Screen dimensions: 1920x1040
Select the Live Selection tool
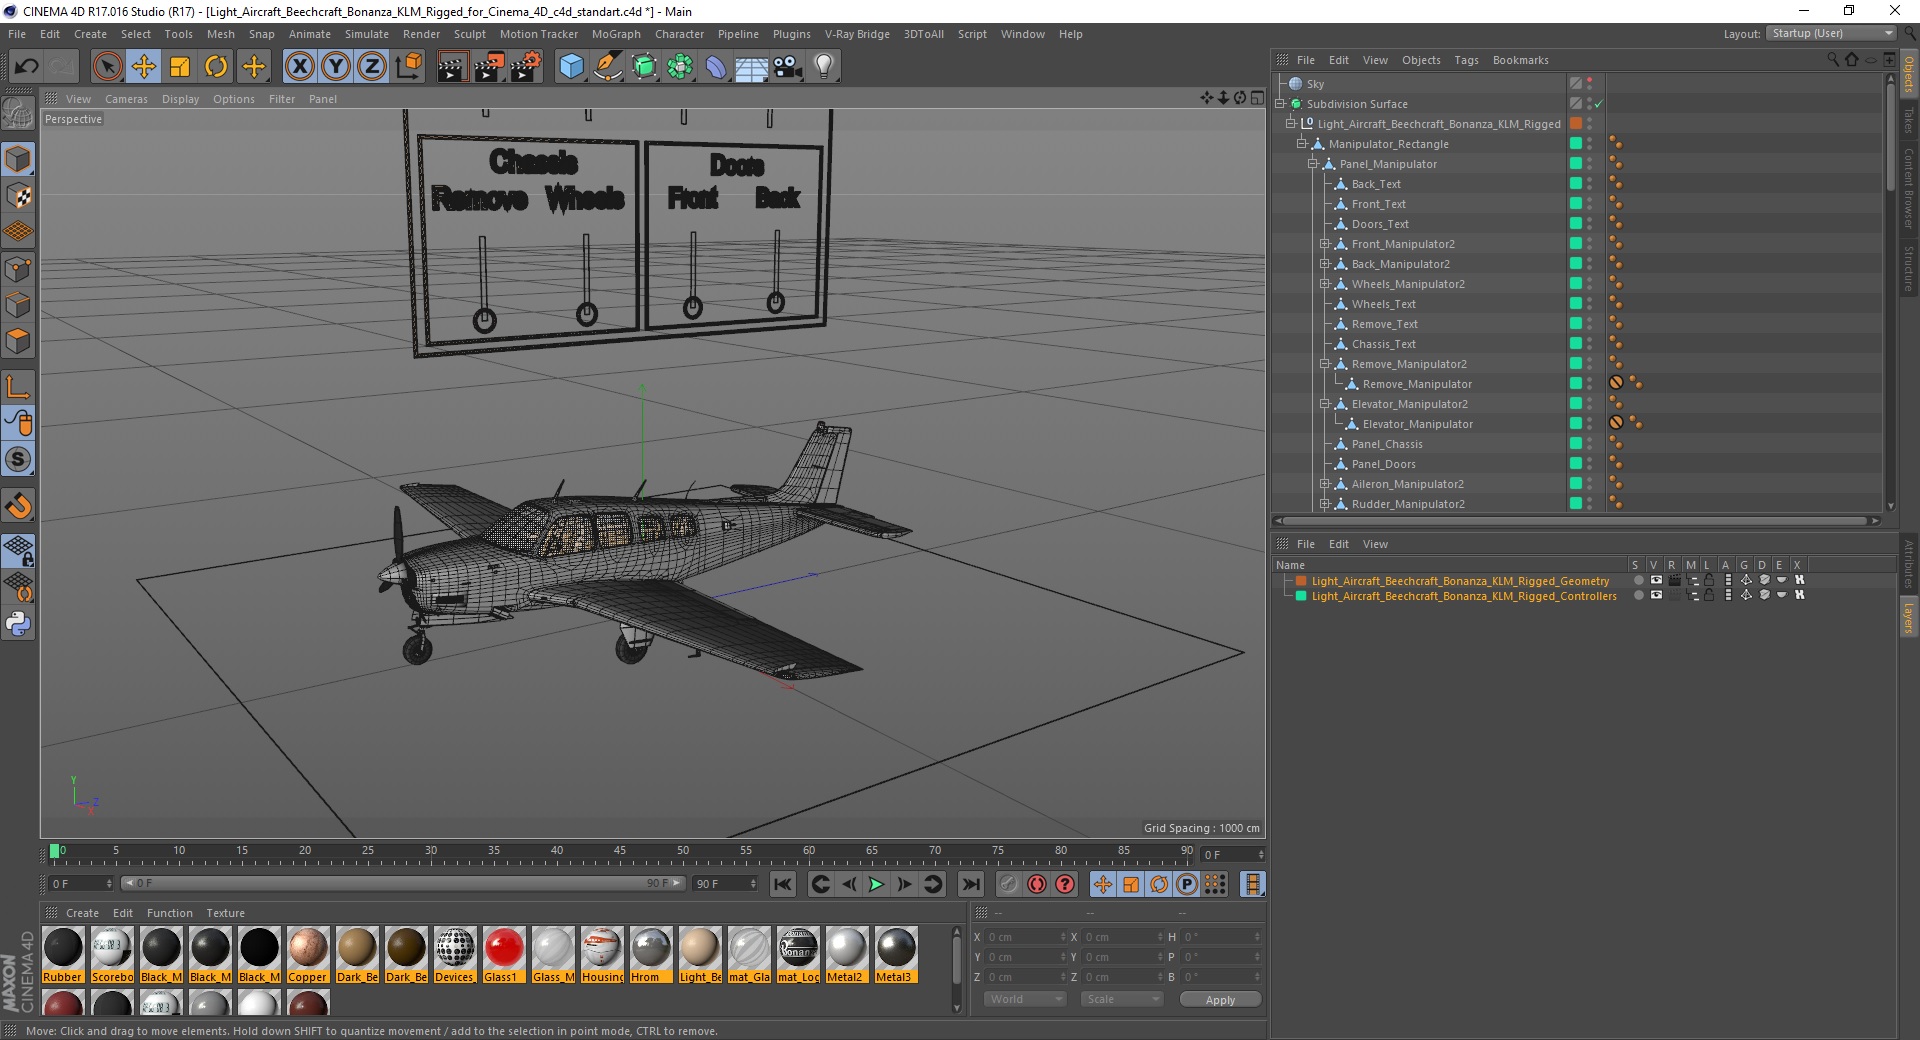(107, 67)
